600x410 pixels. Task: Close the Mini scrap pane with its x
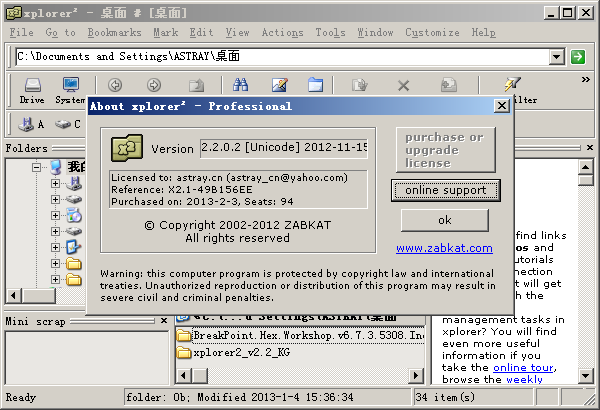tap(164, 320)
